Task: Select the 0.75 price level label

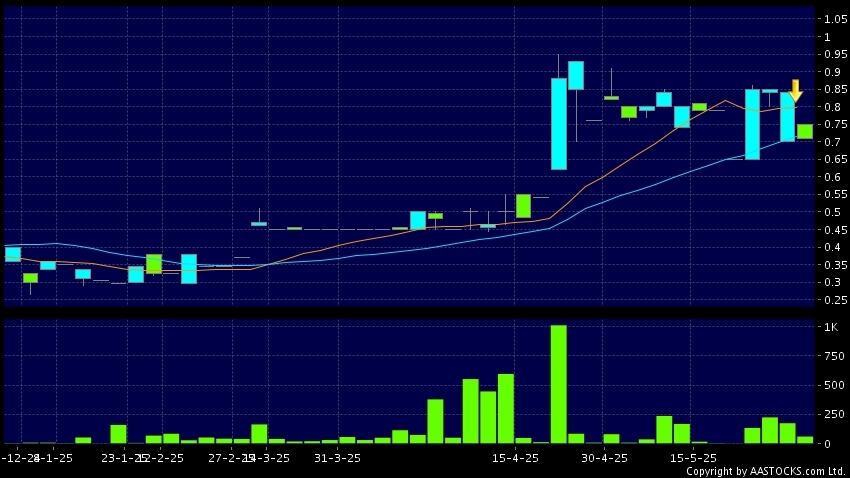Action: [x=835, y=125]
